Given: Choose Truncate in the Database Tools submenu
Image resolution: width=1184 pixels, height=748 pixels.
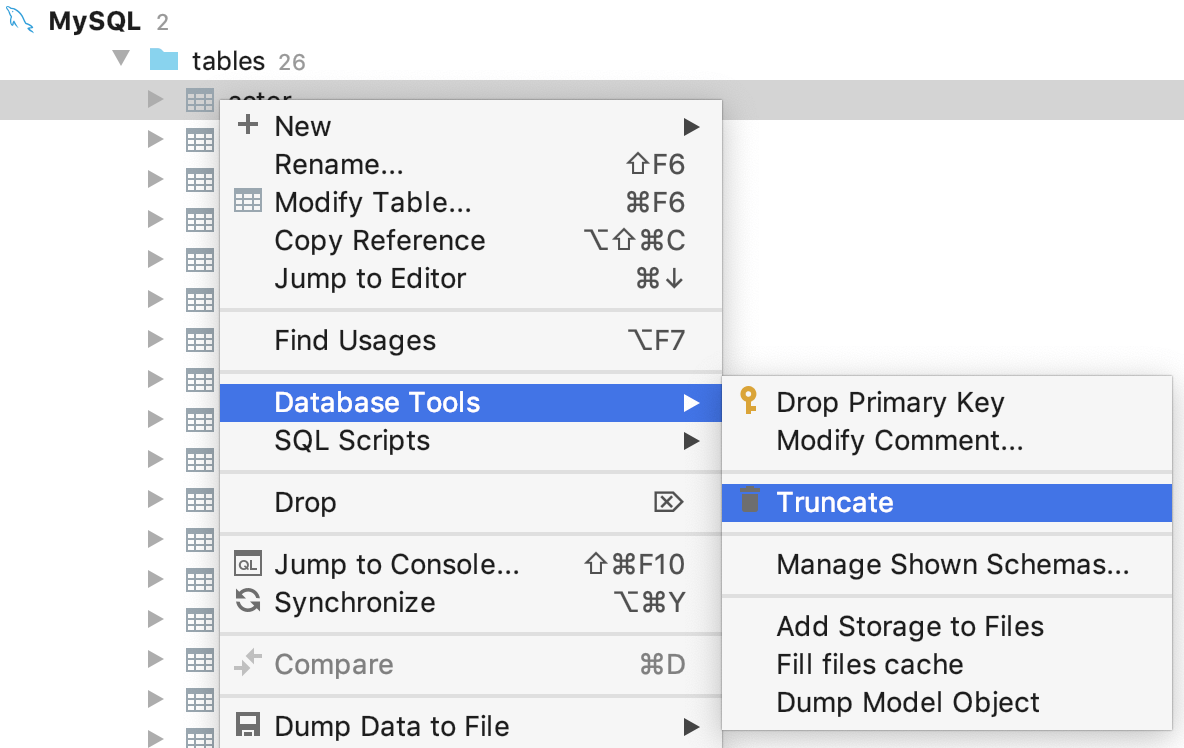Looking at the screenshot, I should click(947, 503).
